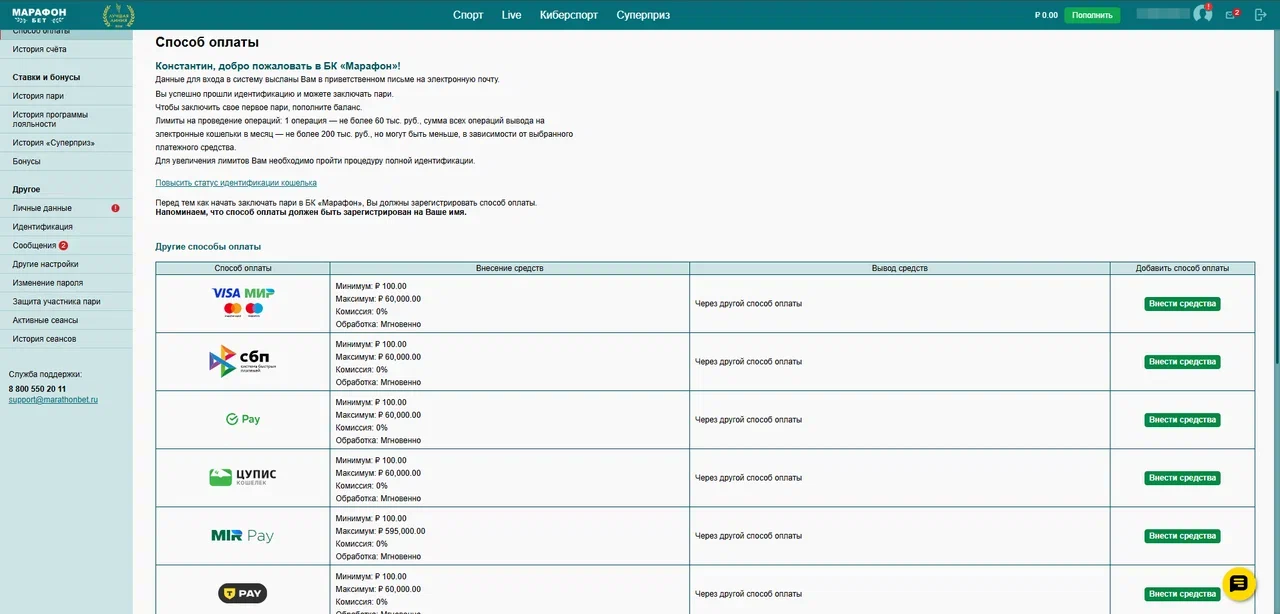
Task: Click the ₽ 0.00 balance amount
Action: pos(1046,15)
